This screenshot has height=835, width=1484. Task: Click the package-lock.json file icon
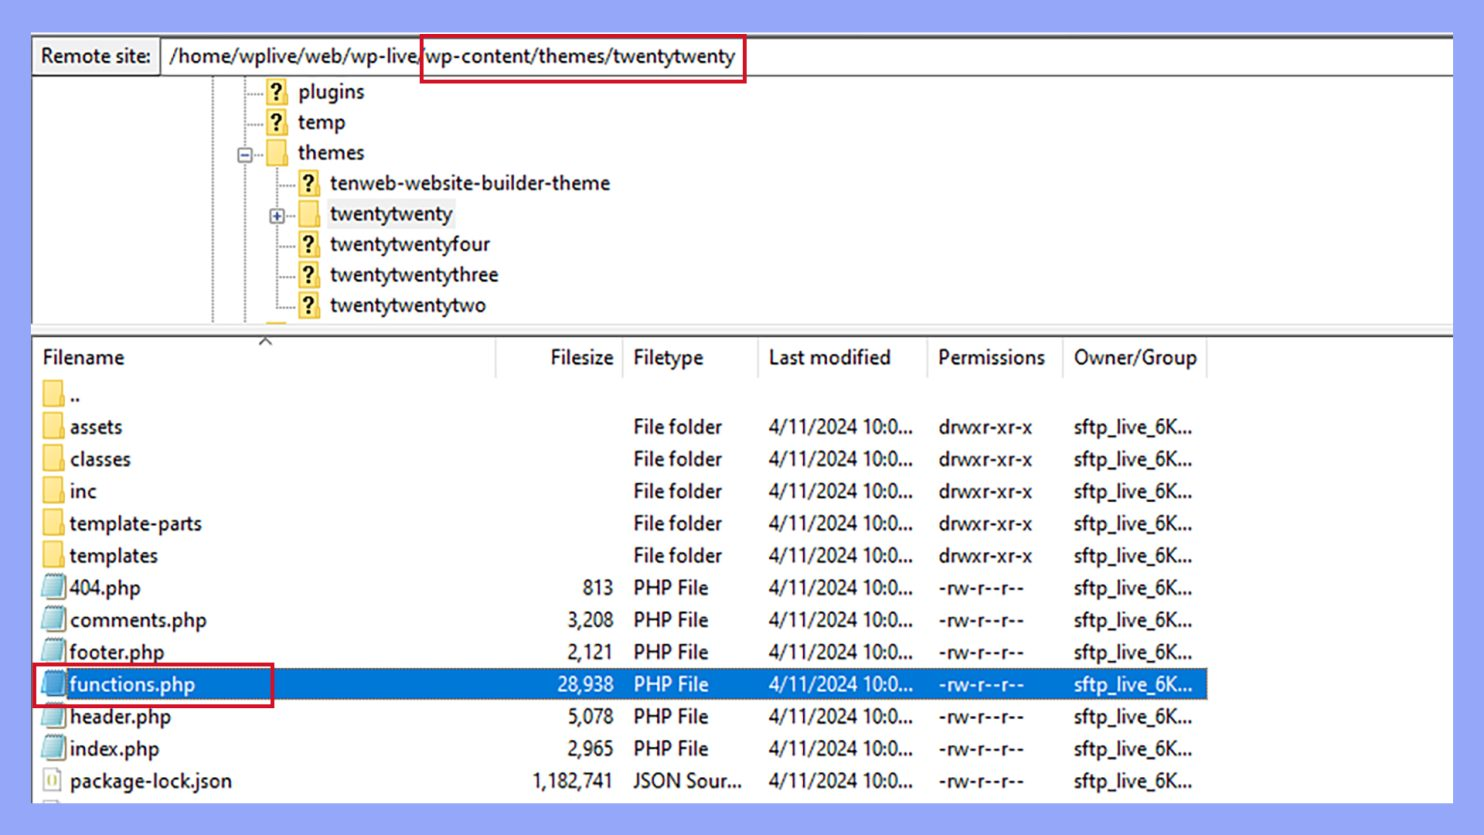[54, 781]
